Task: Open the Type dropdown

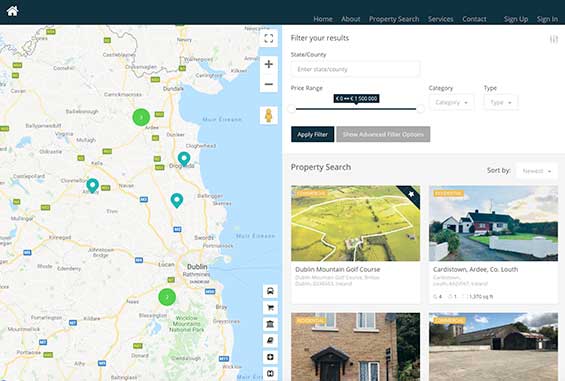Action: (501, 103)
